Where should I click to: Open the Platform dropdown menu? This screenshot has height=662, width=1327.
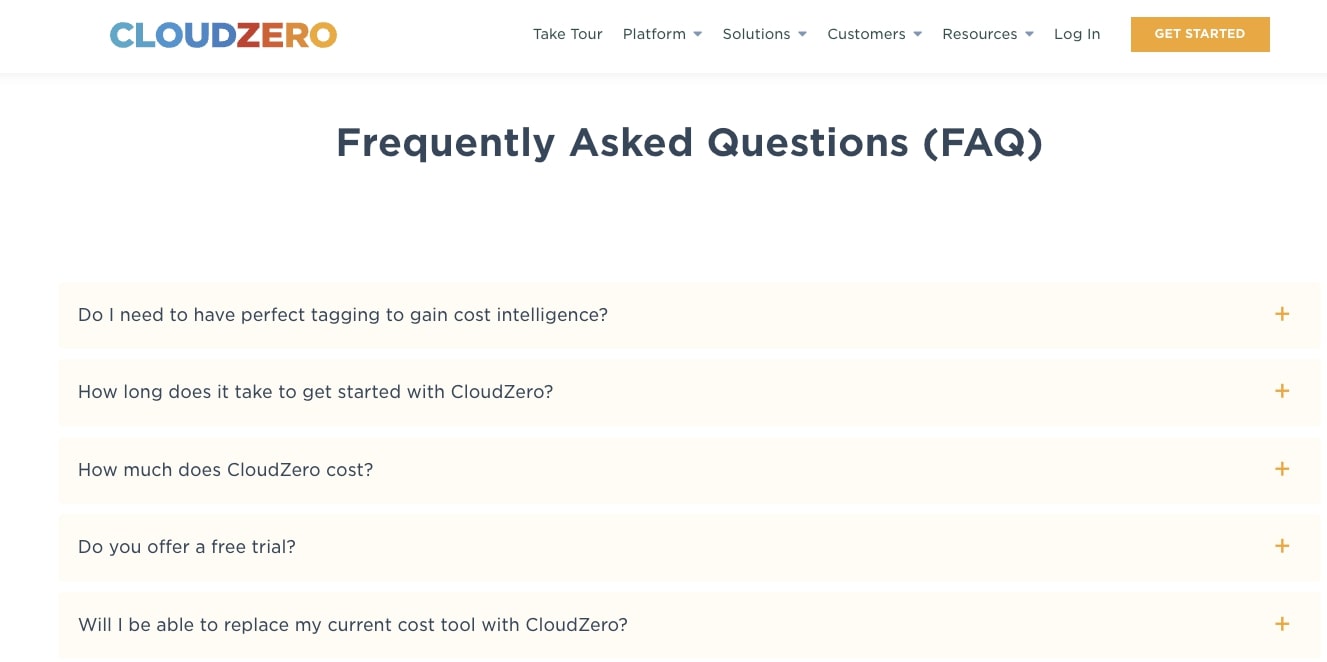pos(662,34)
